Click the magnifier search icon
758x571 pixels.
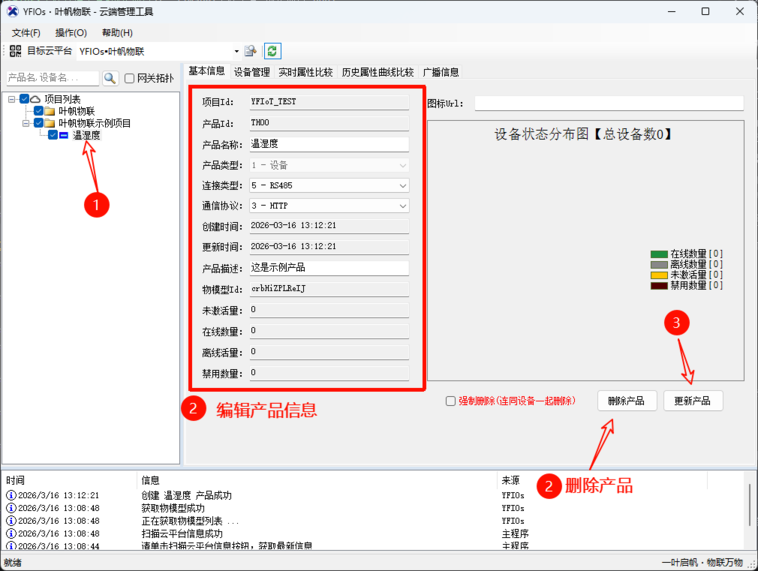(110, 78)
